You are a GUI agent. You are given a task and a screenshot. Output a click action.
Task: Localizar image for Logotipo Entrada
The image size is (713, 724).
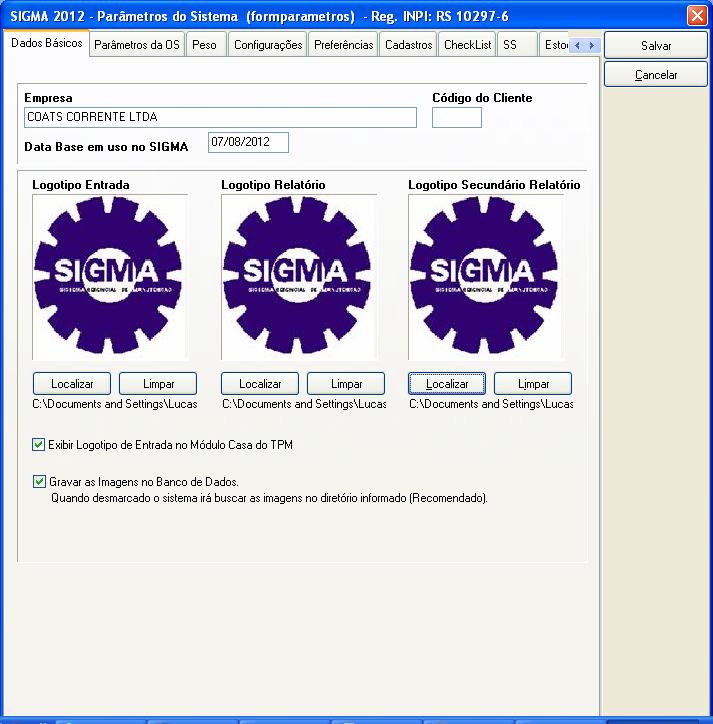(72, 384)
